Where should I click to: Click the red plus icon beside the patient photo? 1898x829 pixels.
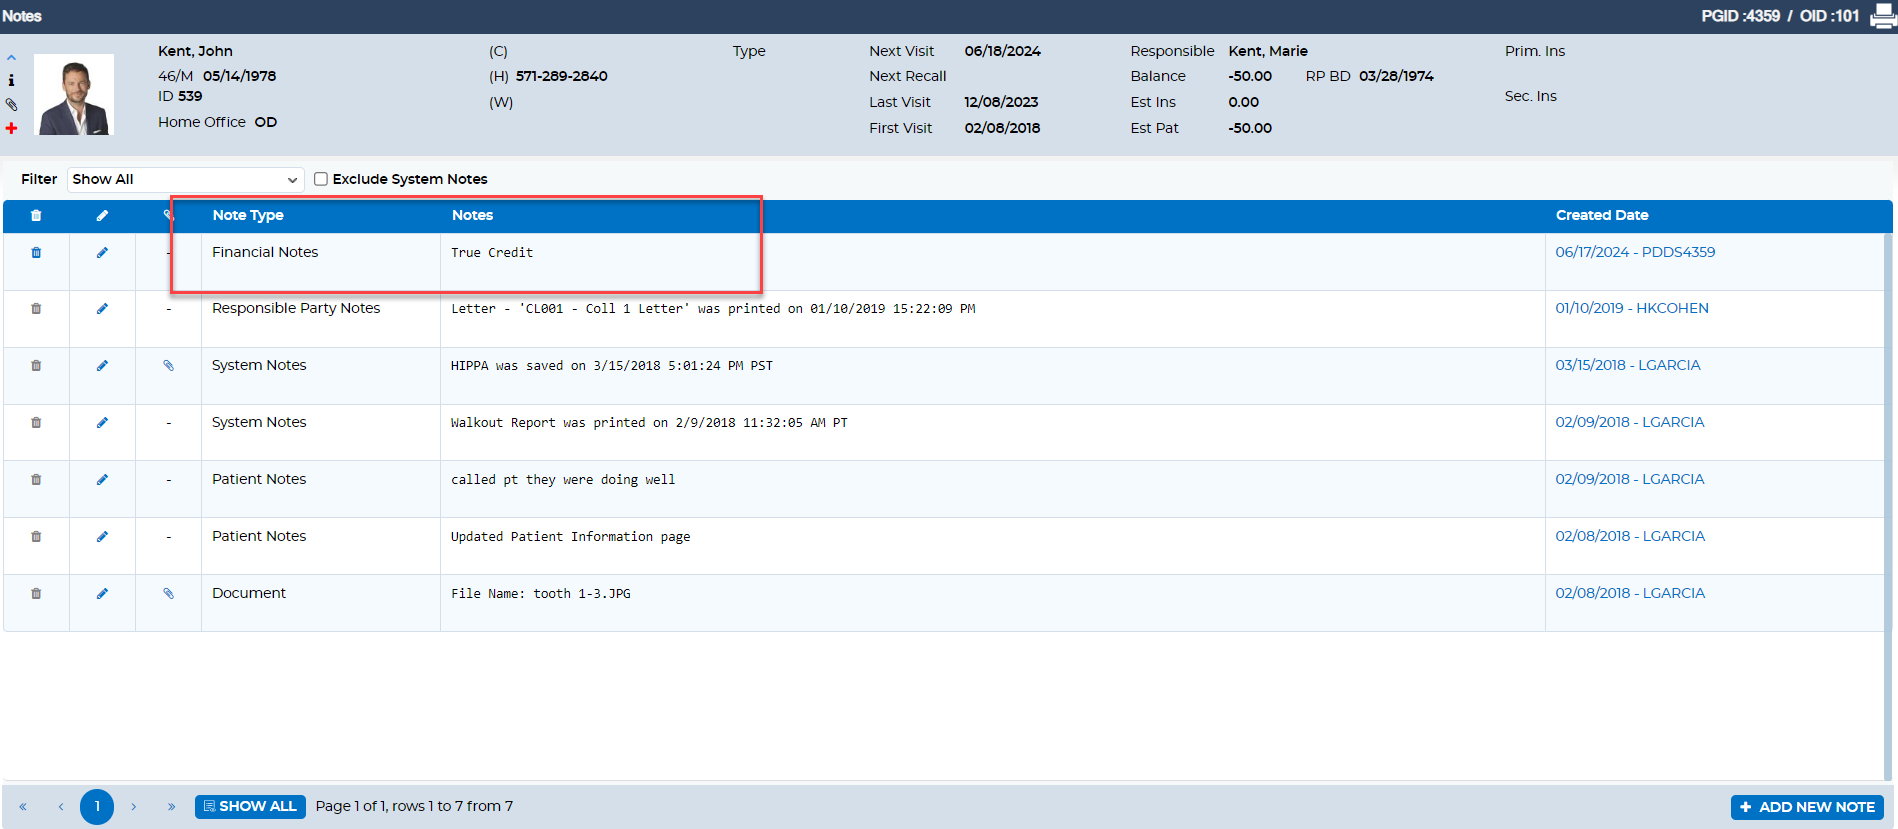12,128
